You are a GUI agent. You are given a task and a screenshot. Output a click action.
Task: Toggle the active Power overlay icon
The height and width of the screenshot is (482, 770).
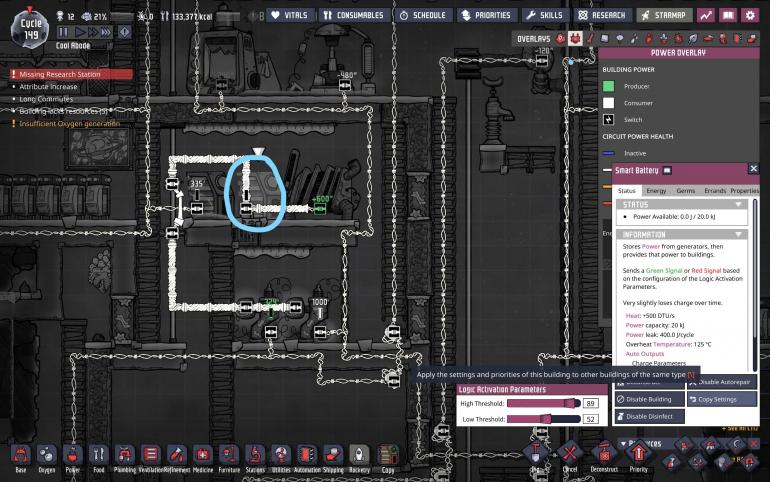click(x=575, y=38)
